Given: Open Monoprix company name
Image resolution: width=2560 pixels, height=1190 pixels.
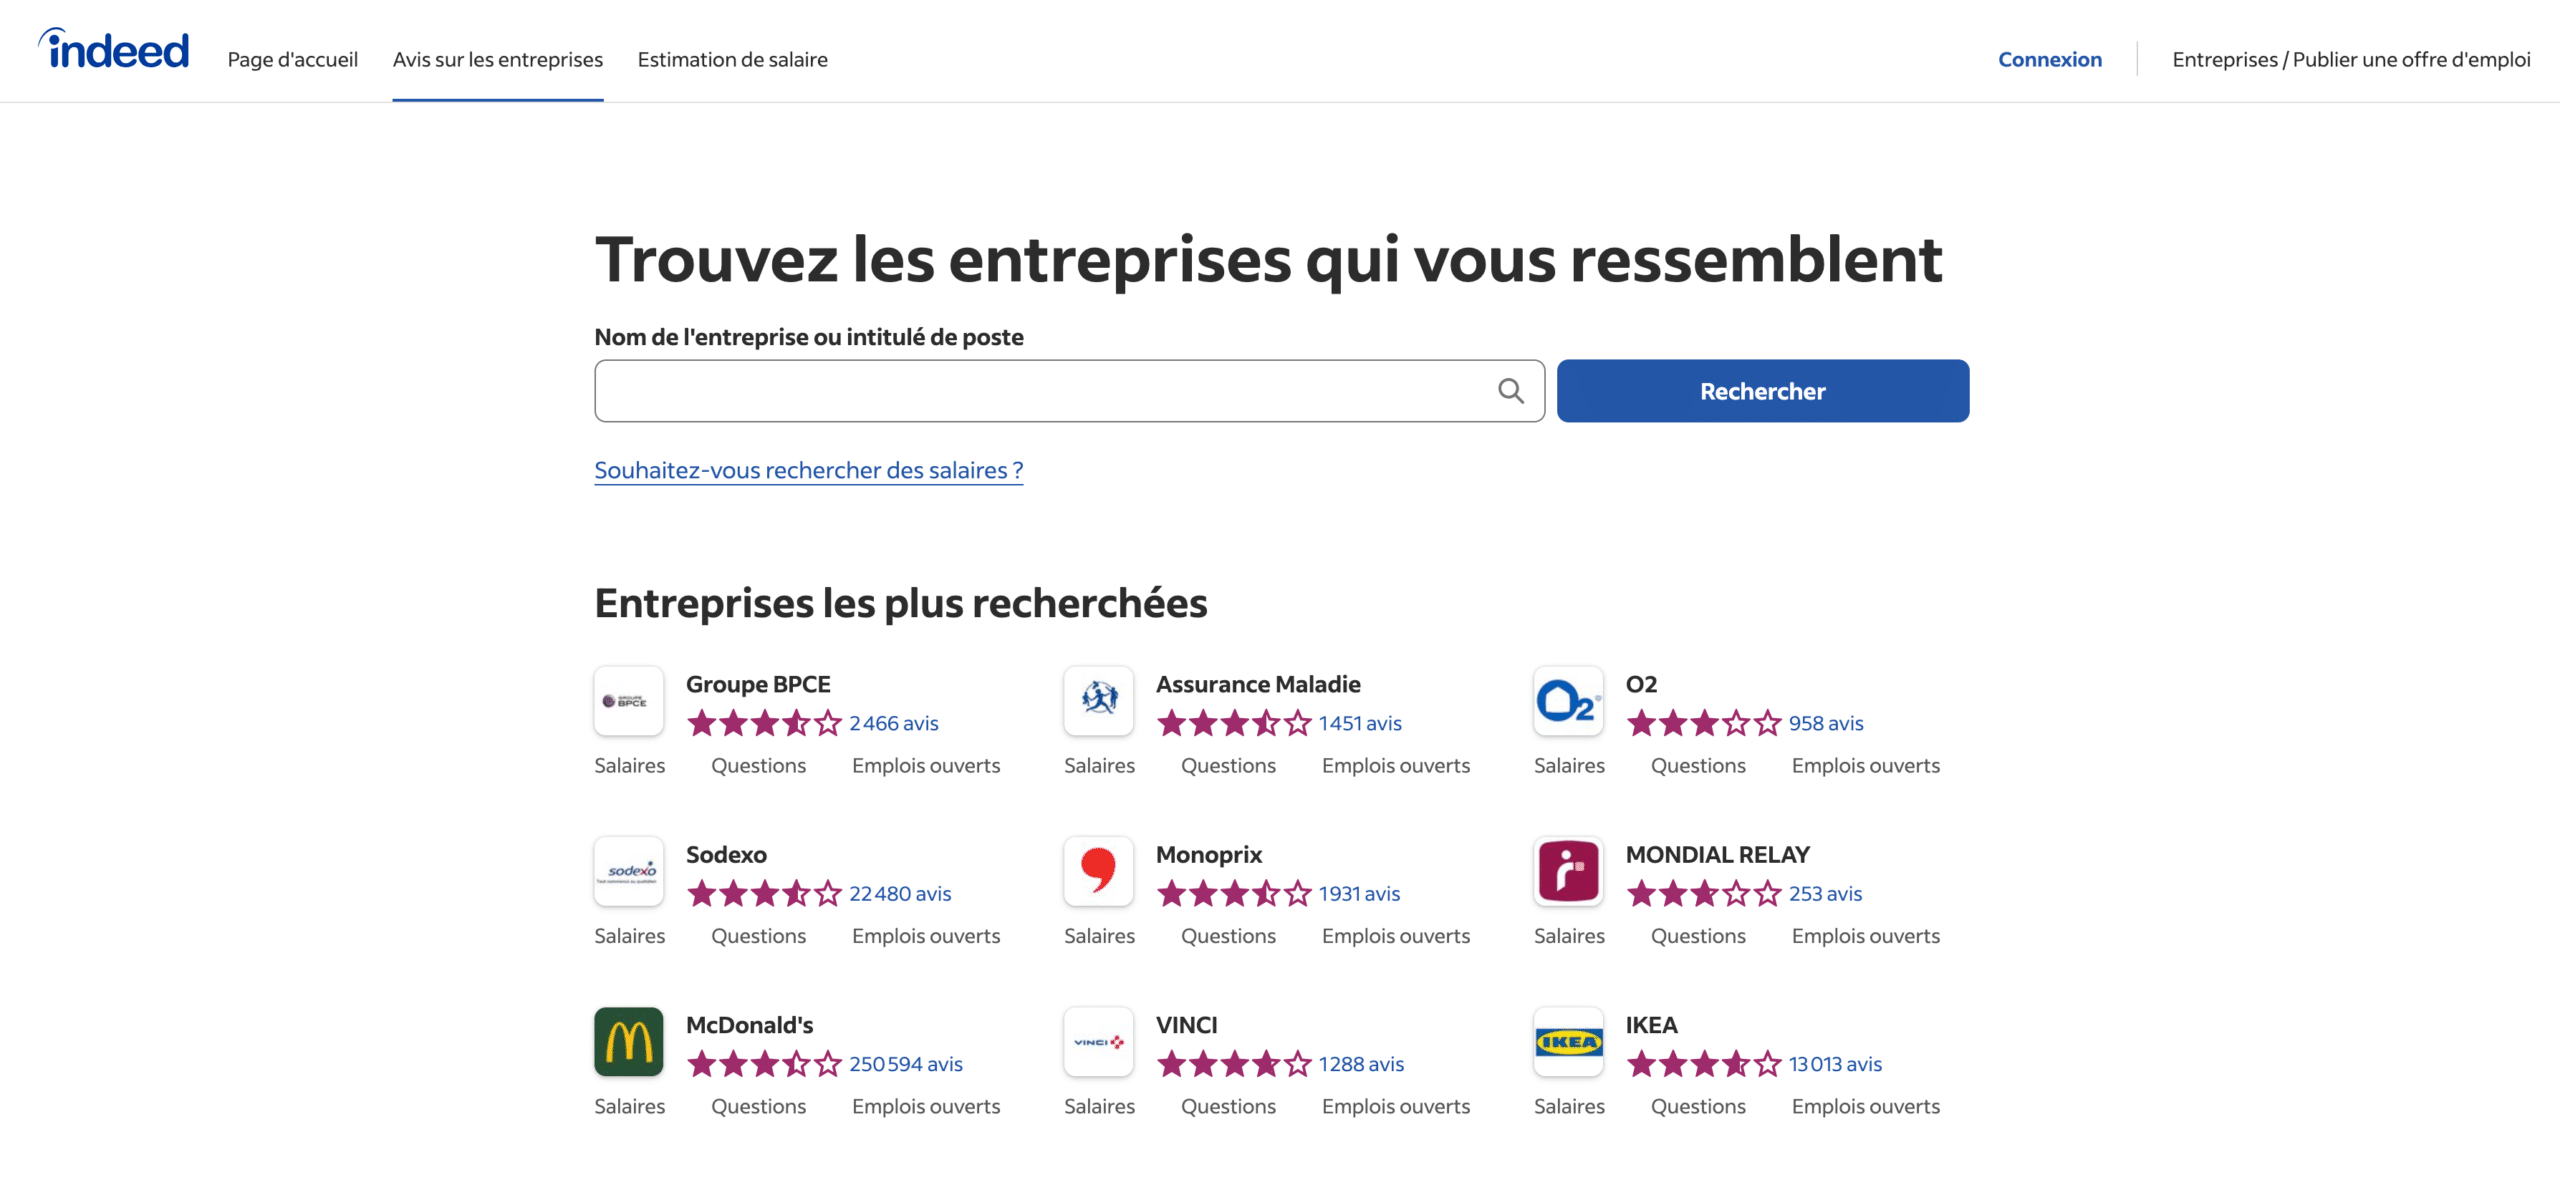Looking at the screenshot, I should 1209,855.
